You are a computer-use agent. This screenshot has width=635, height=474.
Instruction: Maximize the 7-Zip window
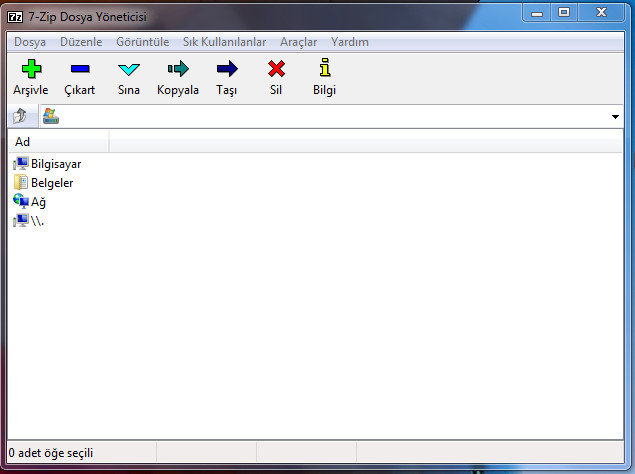[x=564, y=13]
